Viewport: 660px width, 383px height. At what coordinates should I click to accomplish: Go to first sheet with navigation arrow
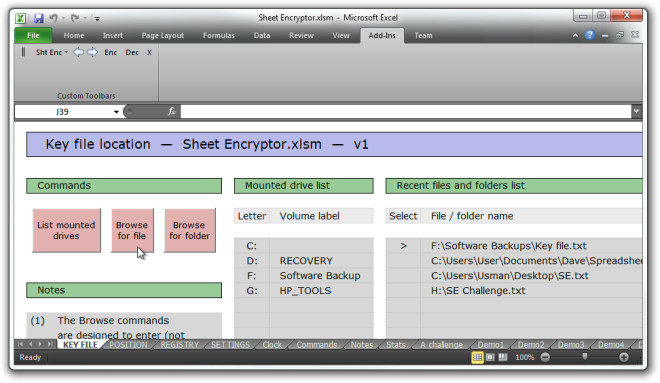point(20,344)
